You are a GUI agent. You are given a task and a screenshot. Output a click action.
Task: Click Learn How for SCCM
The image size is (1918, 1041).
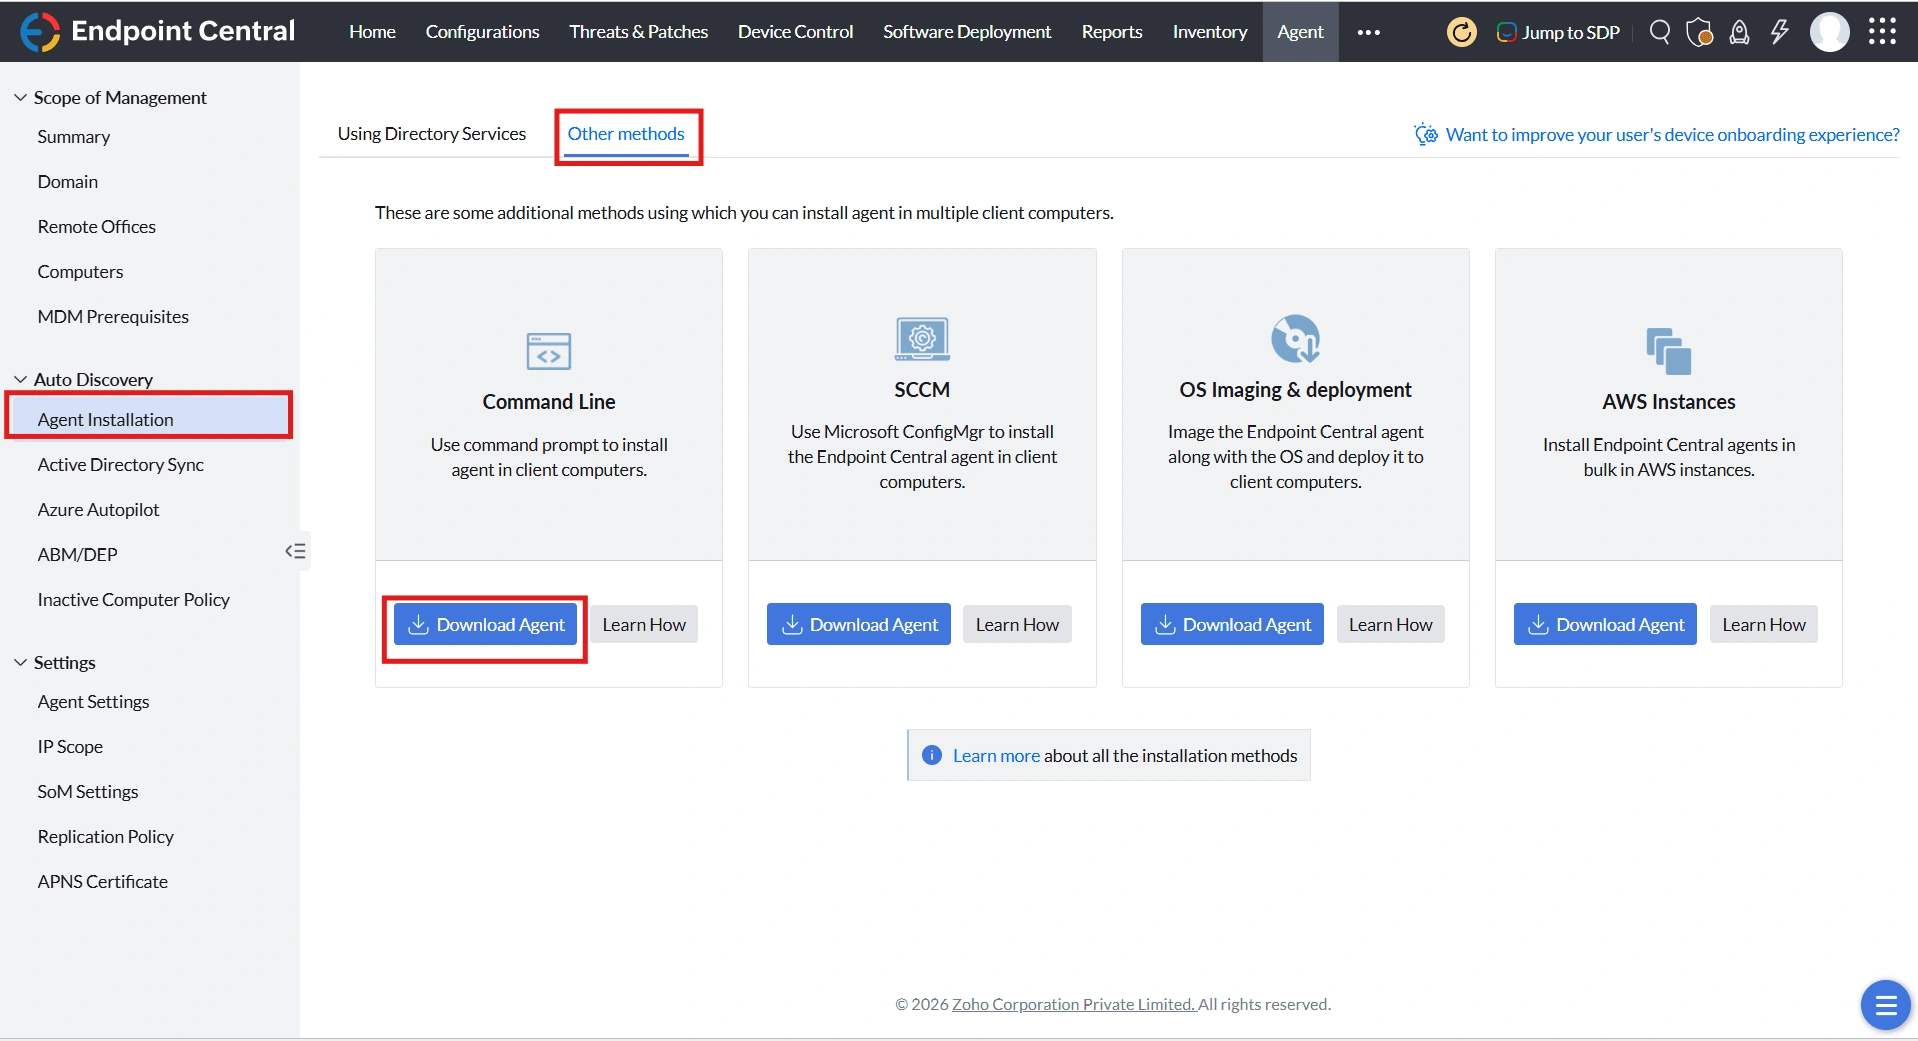1017,624
